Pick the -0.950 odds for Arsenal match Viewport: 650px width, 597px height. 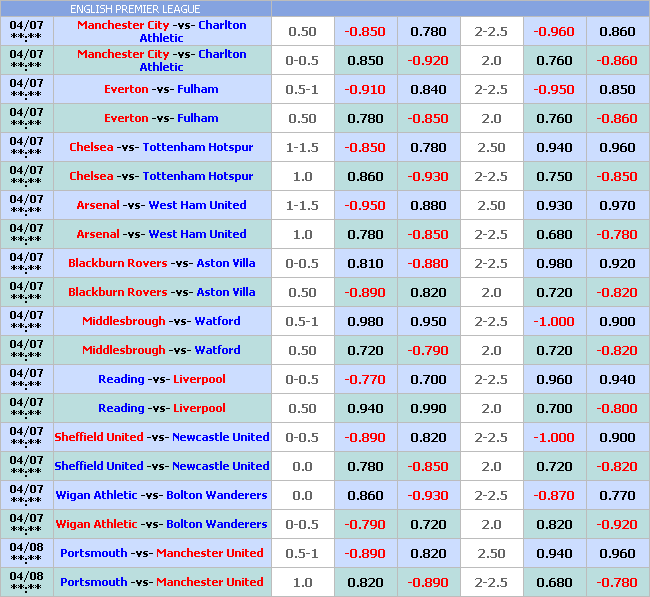tap(365, 205)
